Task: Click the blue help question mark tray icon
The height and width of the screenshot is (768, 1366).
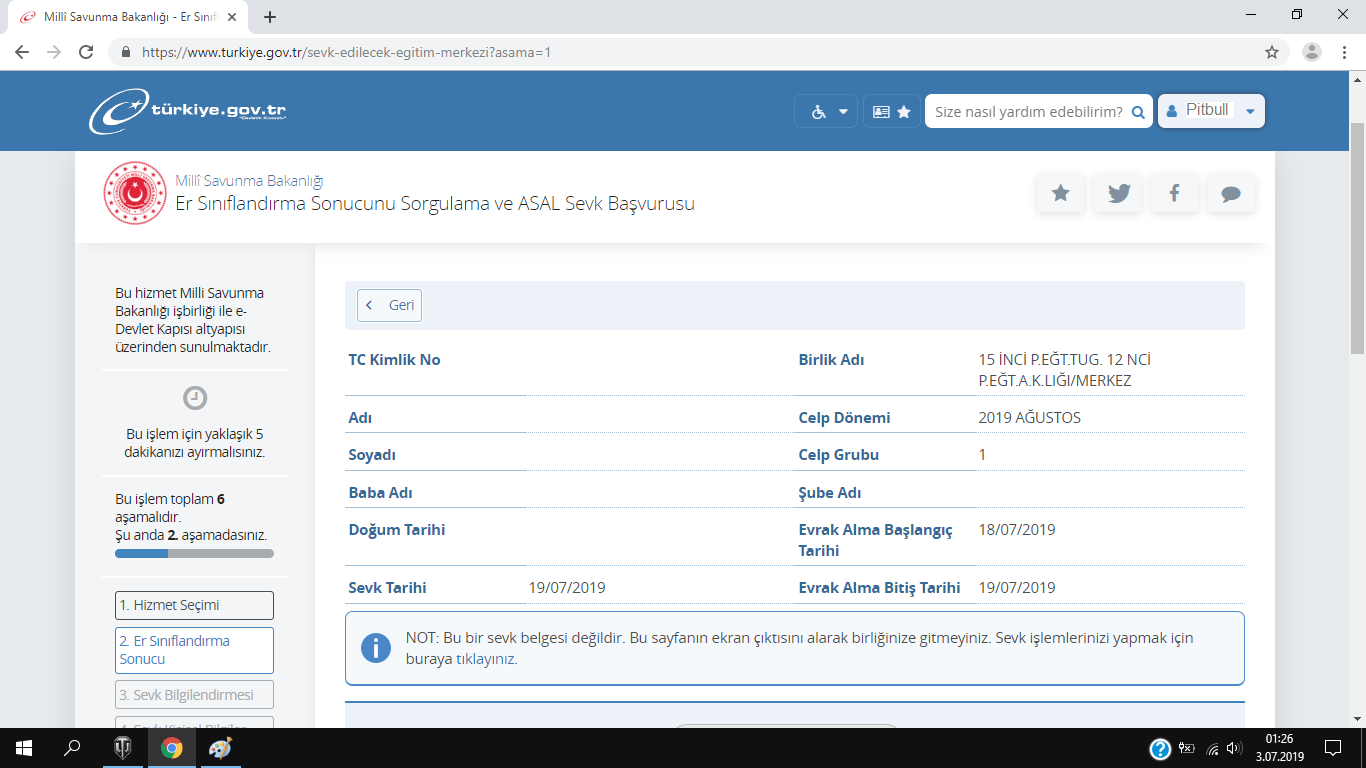Action: click(x=1160, y=748)
